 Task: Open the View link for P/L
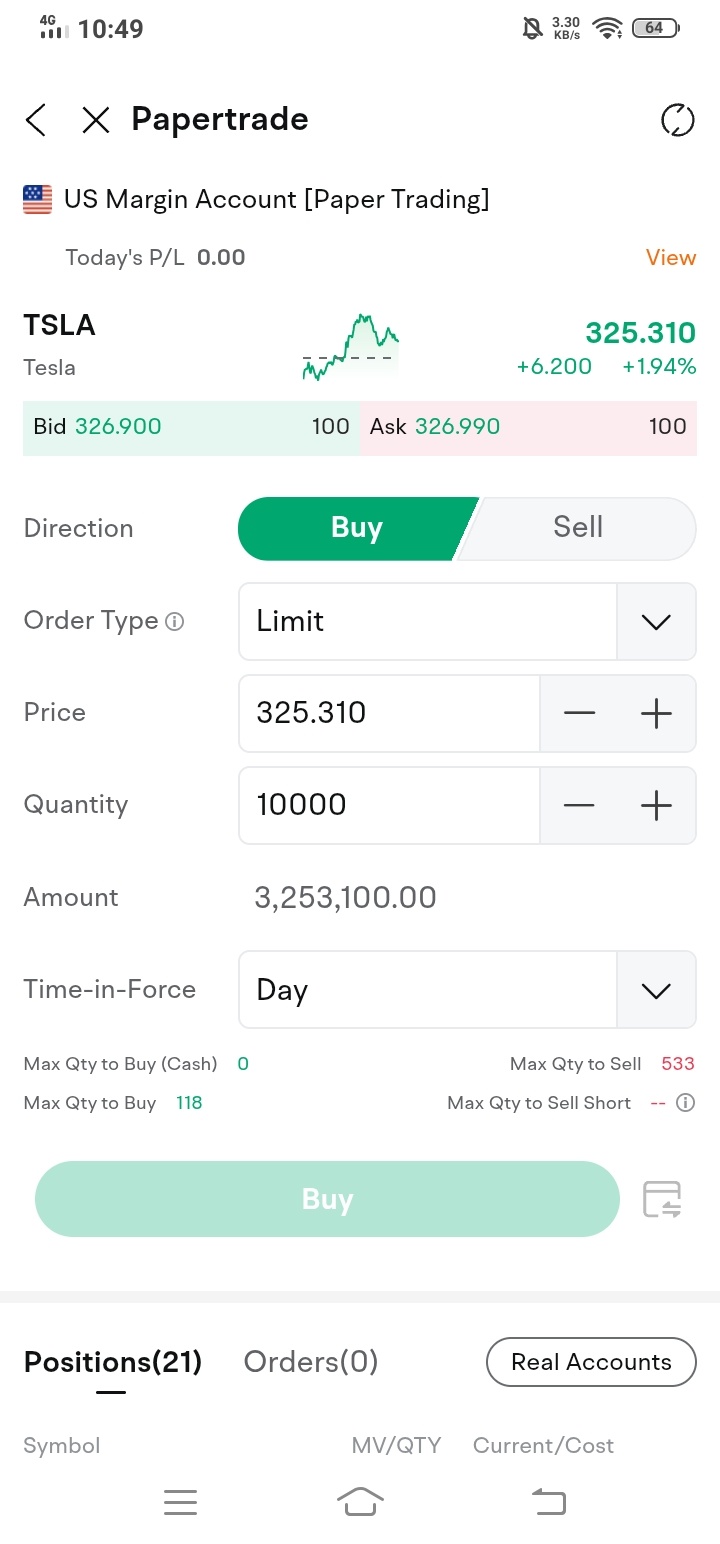pyautogui.click(x=671, y=258)
